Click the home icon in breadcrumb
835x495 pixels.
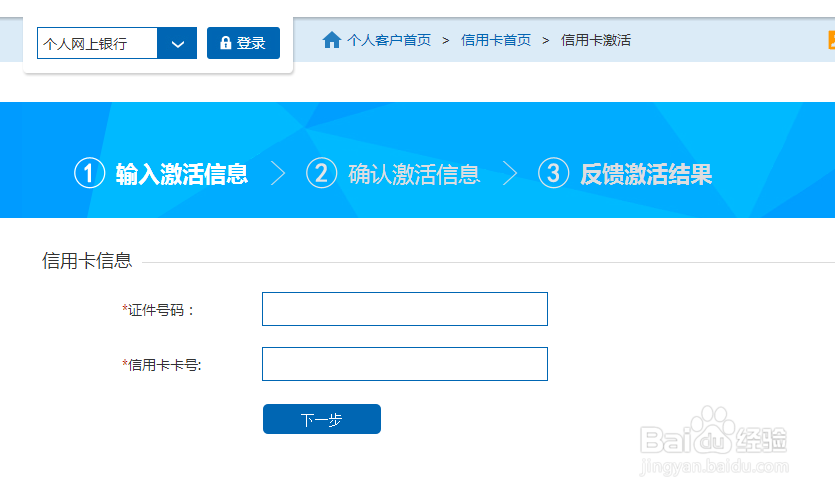[x=331, y=40]
